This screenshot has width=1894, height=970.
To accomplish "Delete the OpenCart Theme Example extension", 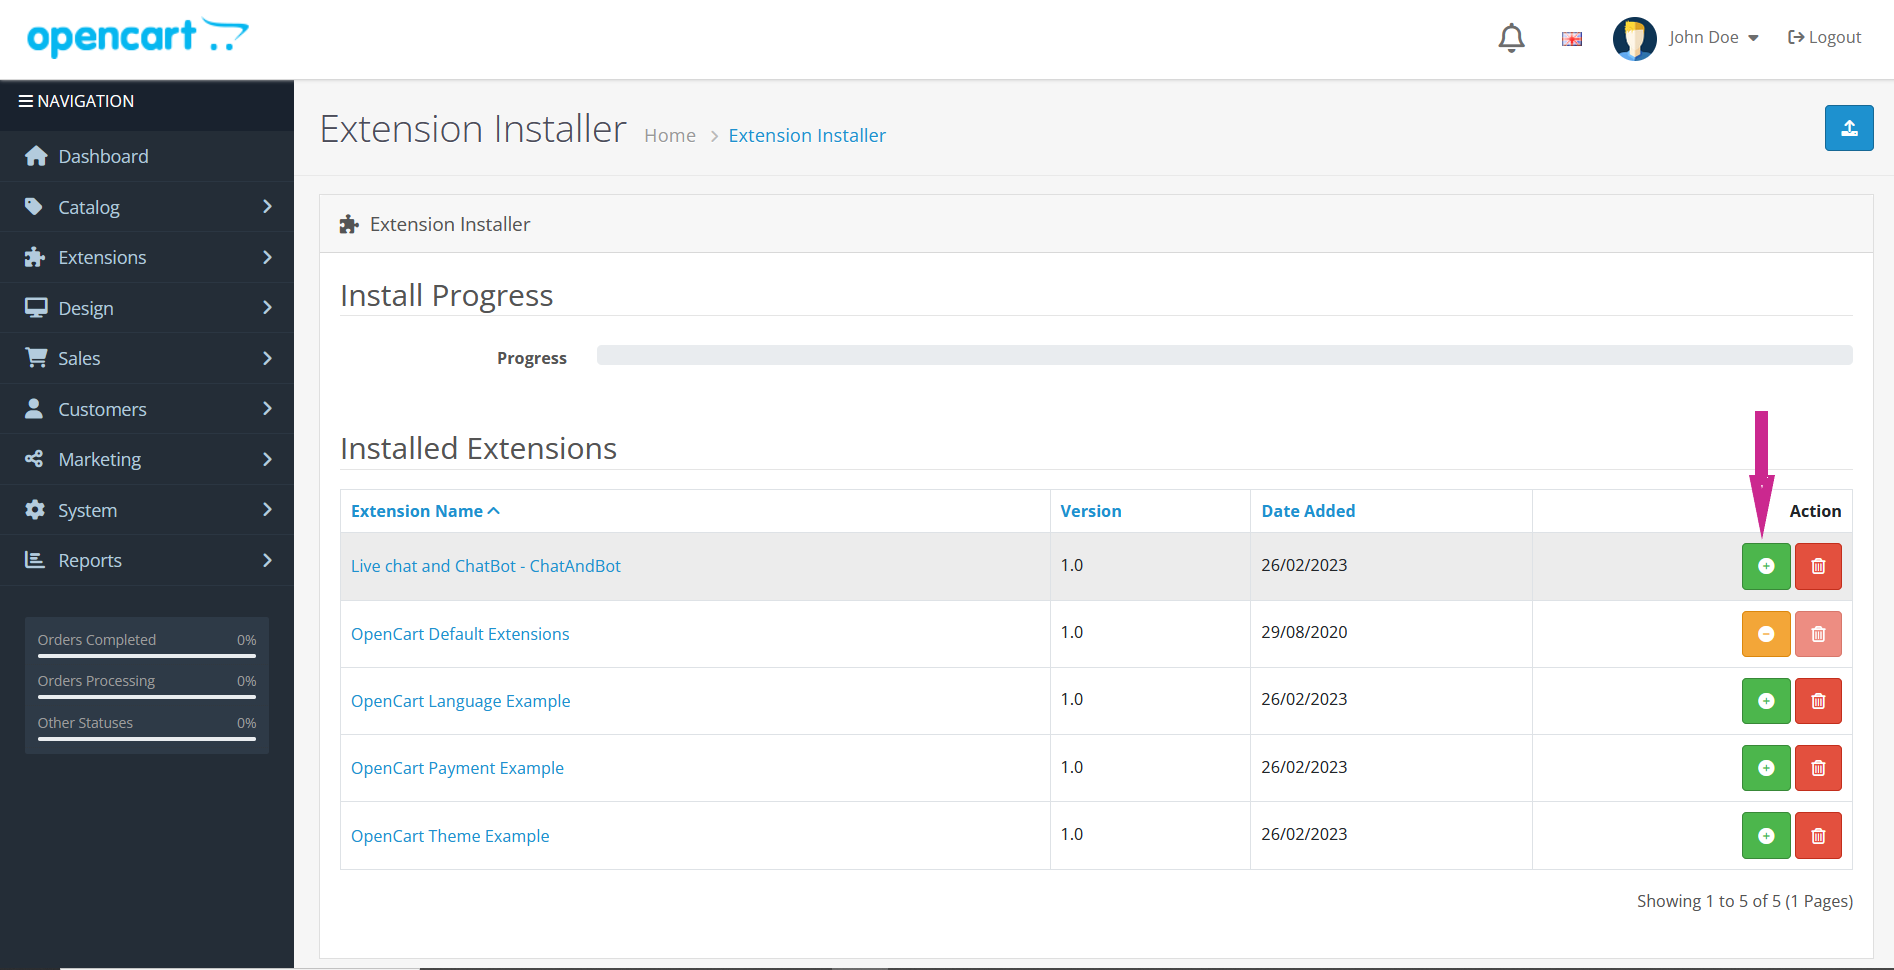I will tap(1818, 835).
